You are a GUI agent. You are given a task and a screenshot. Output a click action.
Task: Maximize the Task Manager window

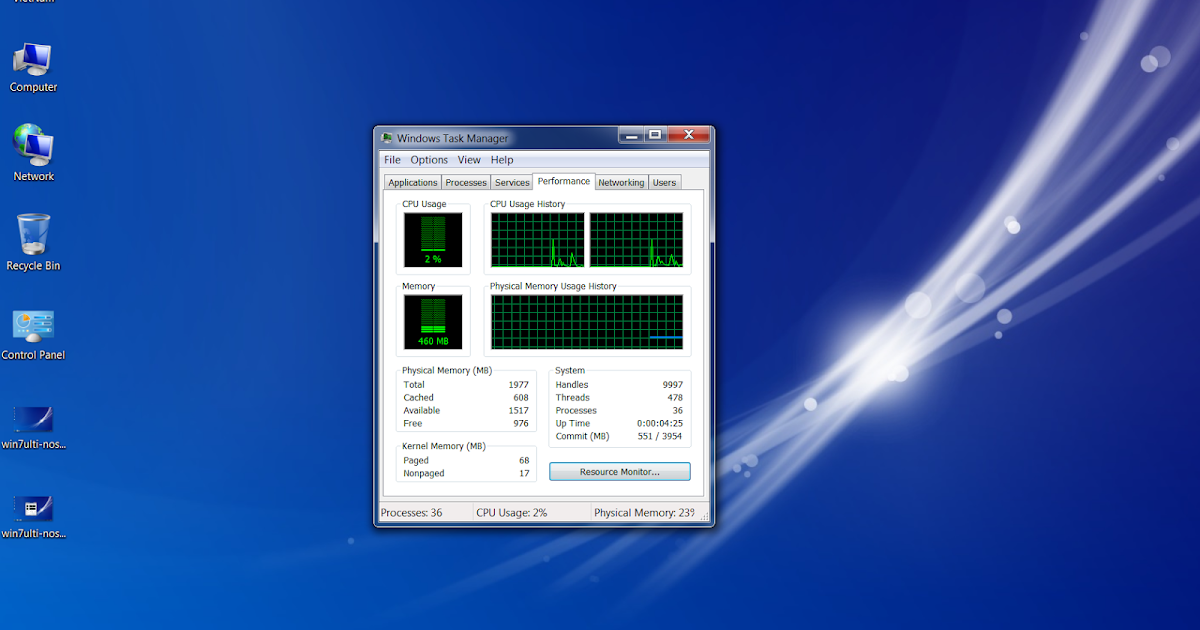click(654, 134)
